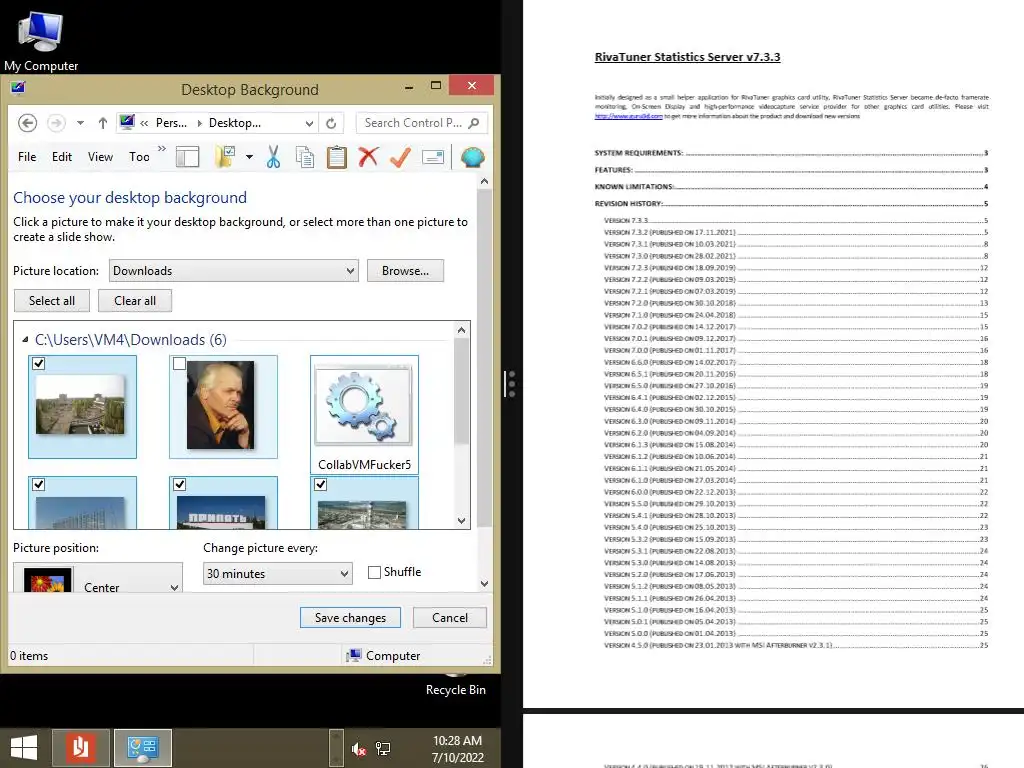Click the Clear all button
1024x768 pixels.
[135, 300]
